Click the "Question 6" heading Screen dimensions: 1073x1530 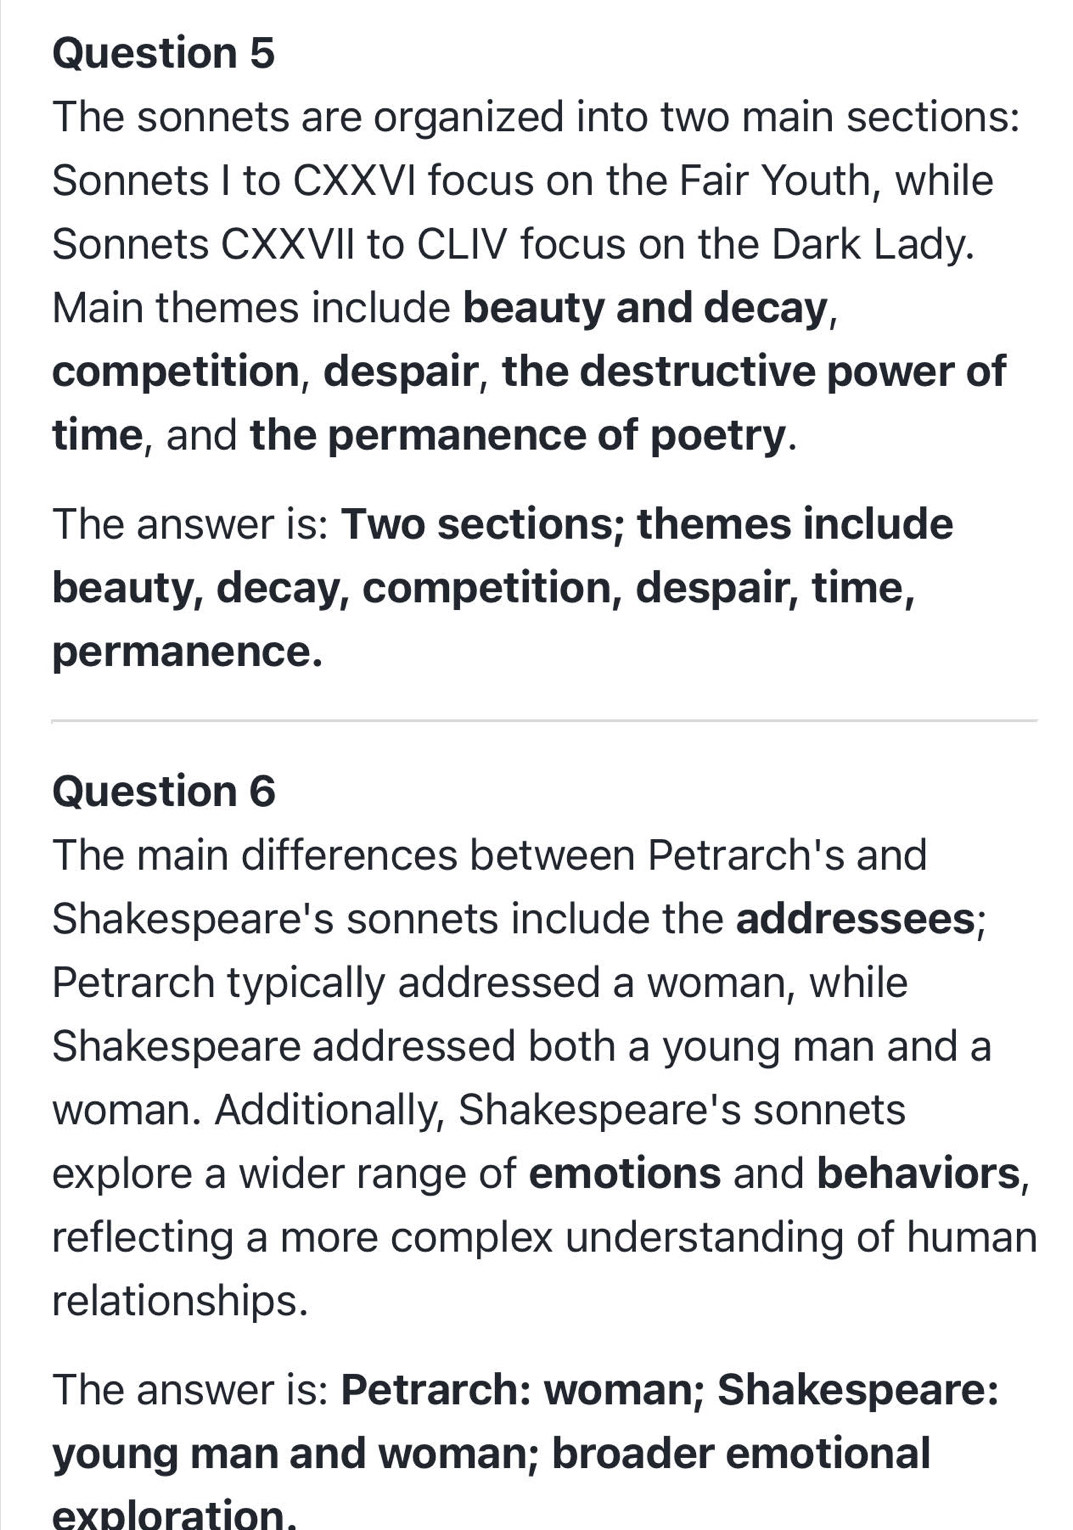tap(164, 791)
